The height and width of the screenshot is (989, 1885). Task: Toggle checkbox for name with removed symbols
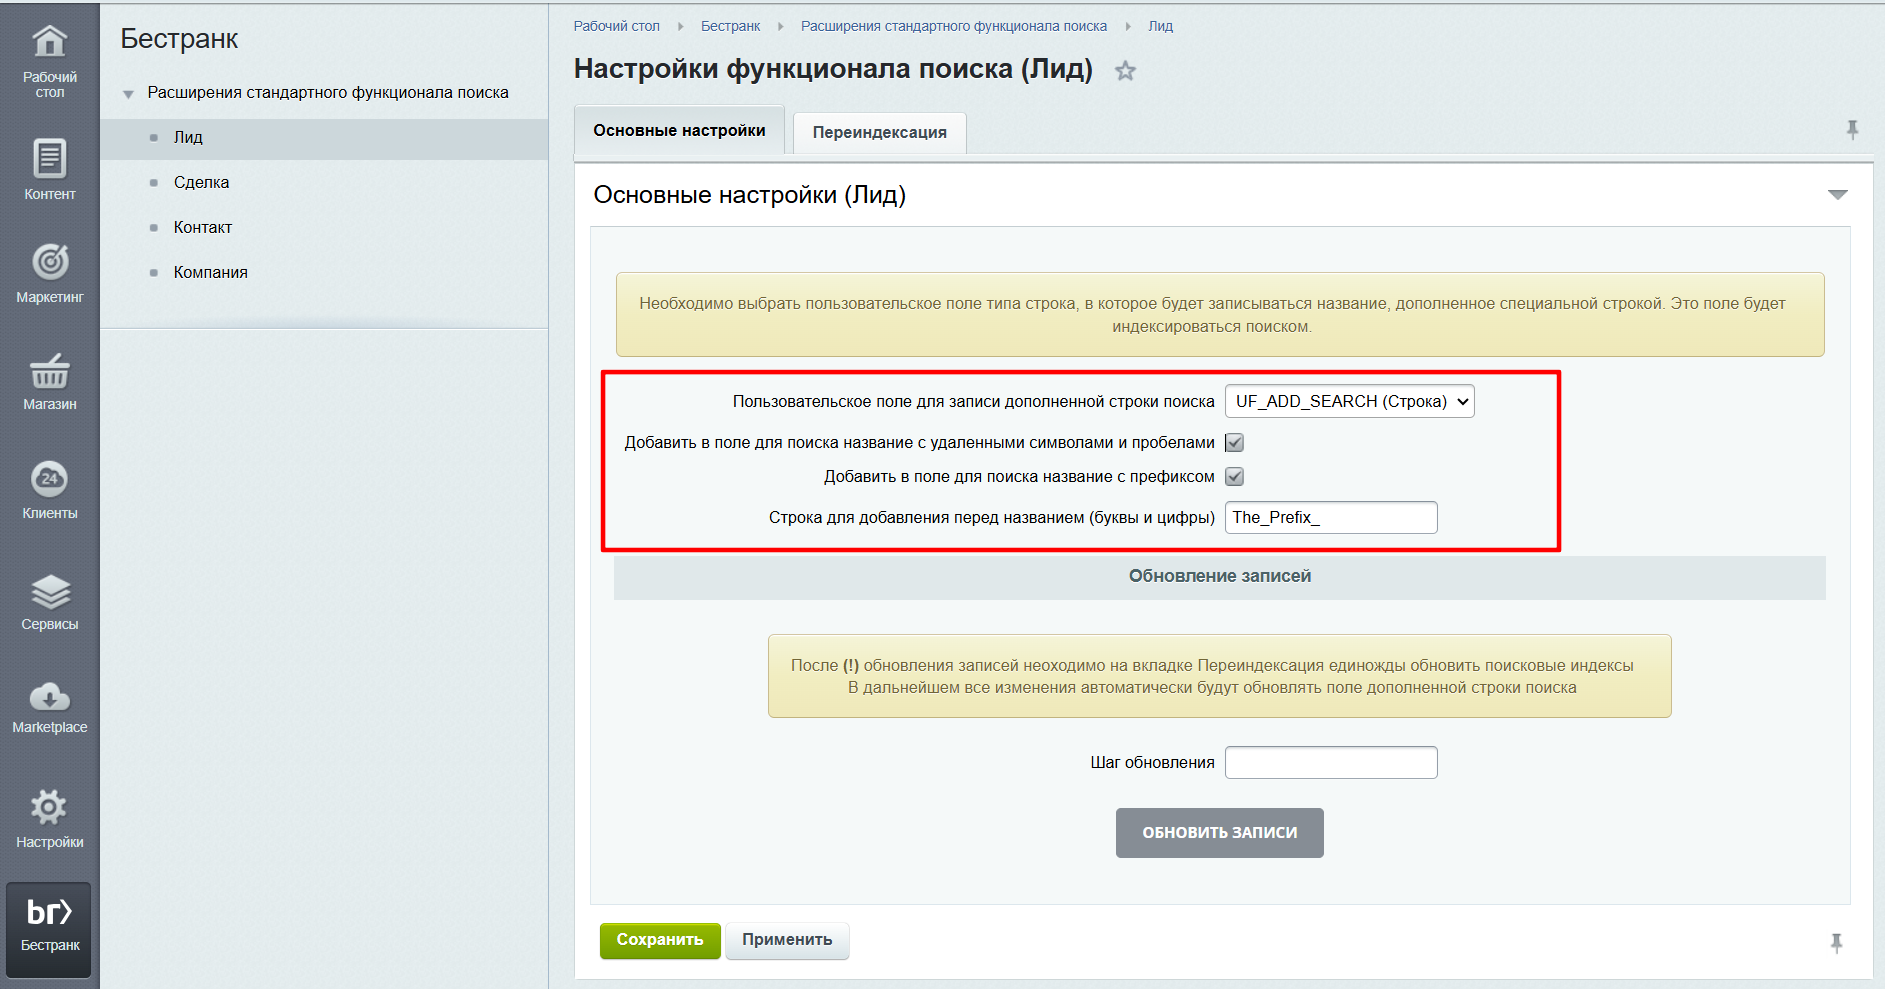[1234, 443]
